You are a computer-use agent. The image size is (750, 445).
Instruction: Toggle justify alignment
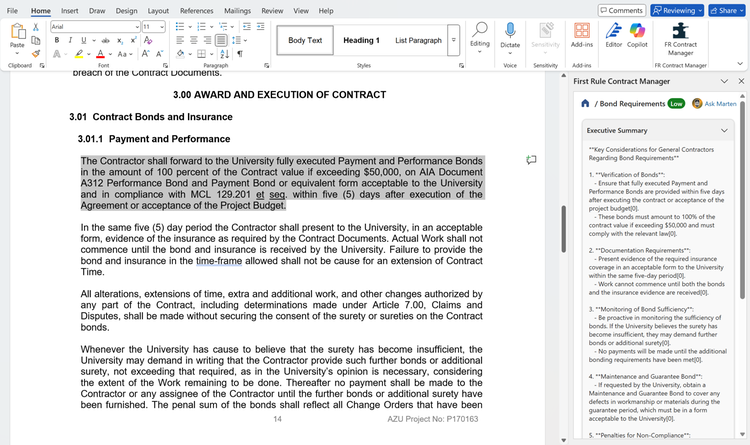point(221,41)
